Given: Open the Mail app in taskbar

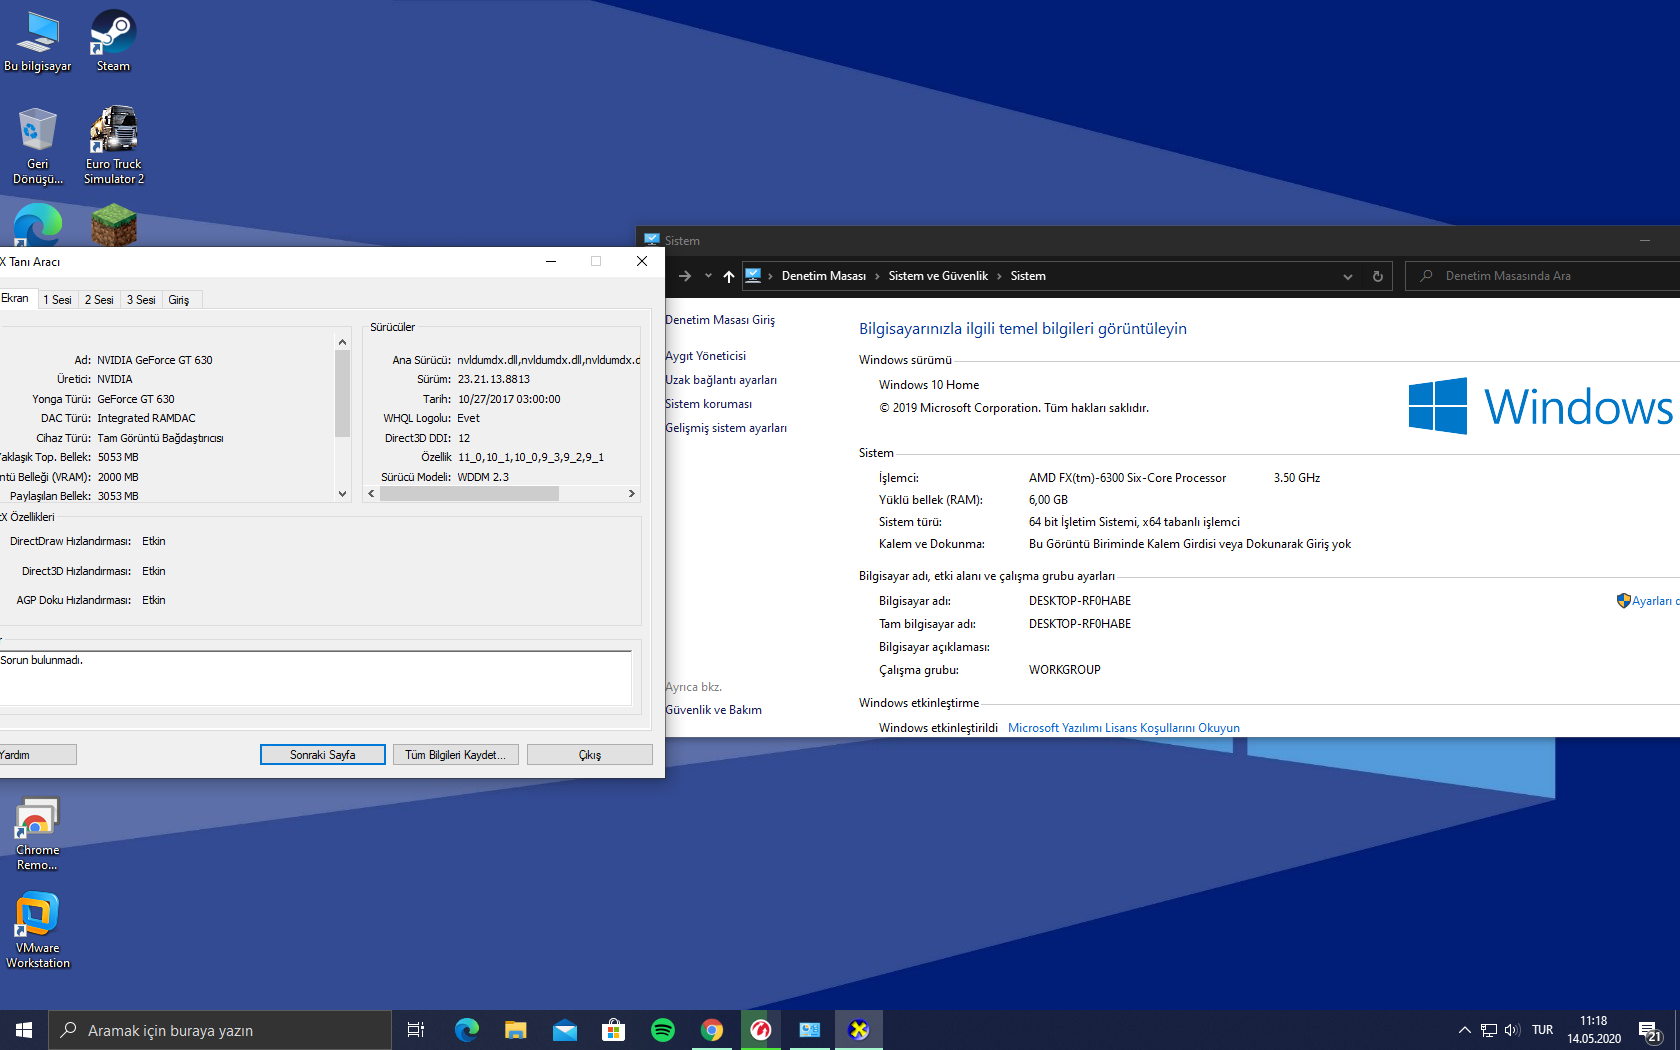Looking at the screenshot, I should [x=564, y=1030].
